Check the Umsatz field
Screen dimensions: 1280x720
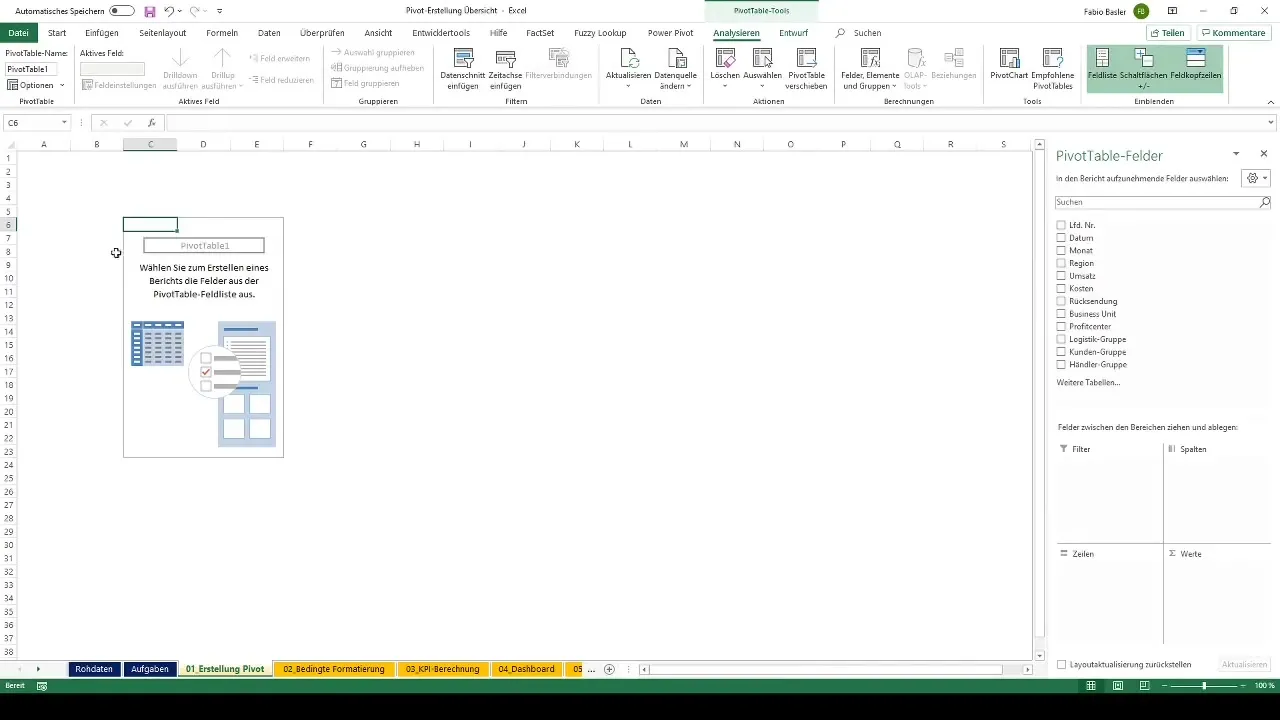1061,276
